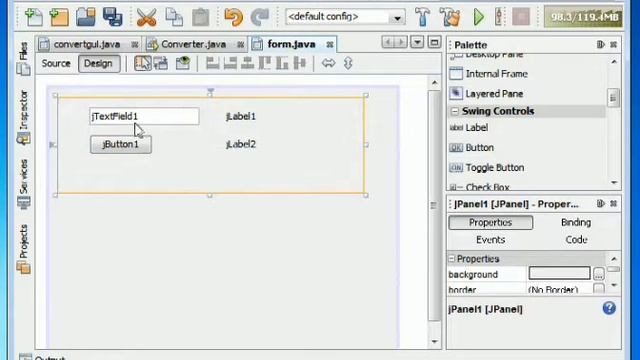Close the form.java tab
Screen dimensions: 640x360
[x=330, y=44]
